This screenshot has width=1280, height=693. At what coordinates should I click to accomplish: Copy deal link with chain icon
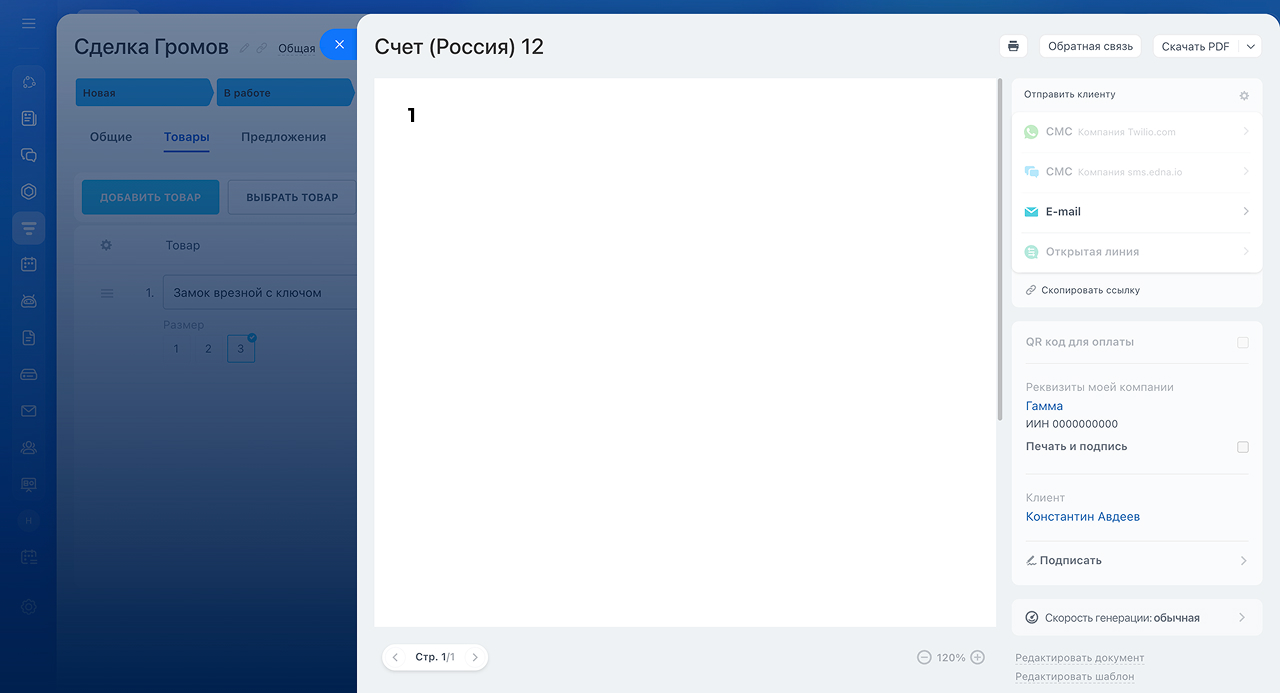(262, 48)
